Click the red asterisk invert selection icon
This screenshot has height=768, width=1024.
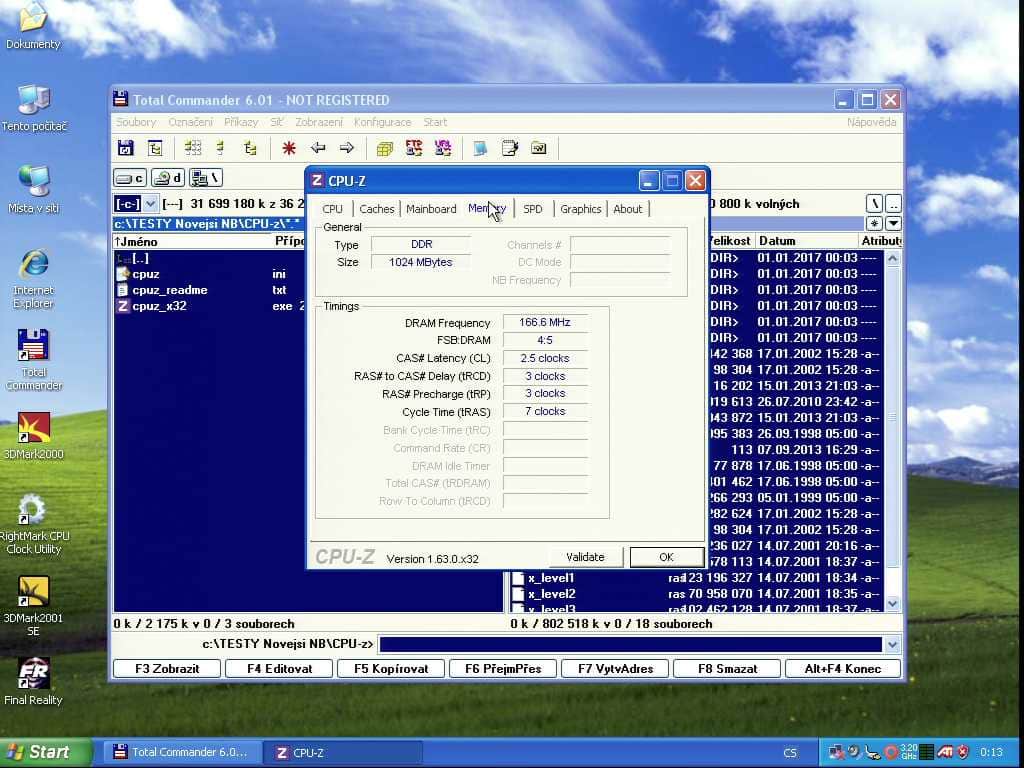[289, 148]
